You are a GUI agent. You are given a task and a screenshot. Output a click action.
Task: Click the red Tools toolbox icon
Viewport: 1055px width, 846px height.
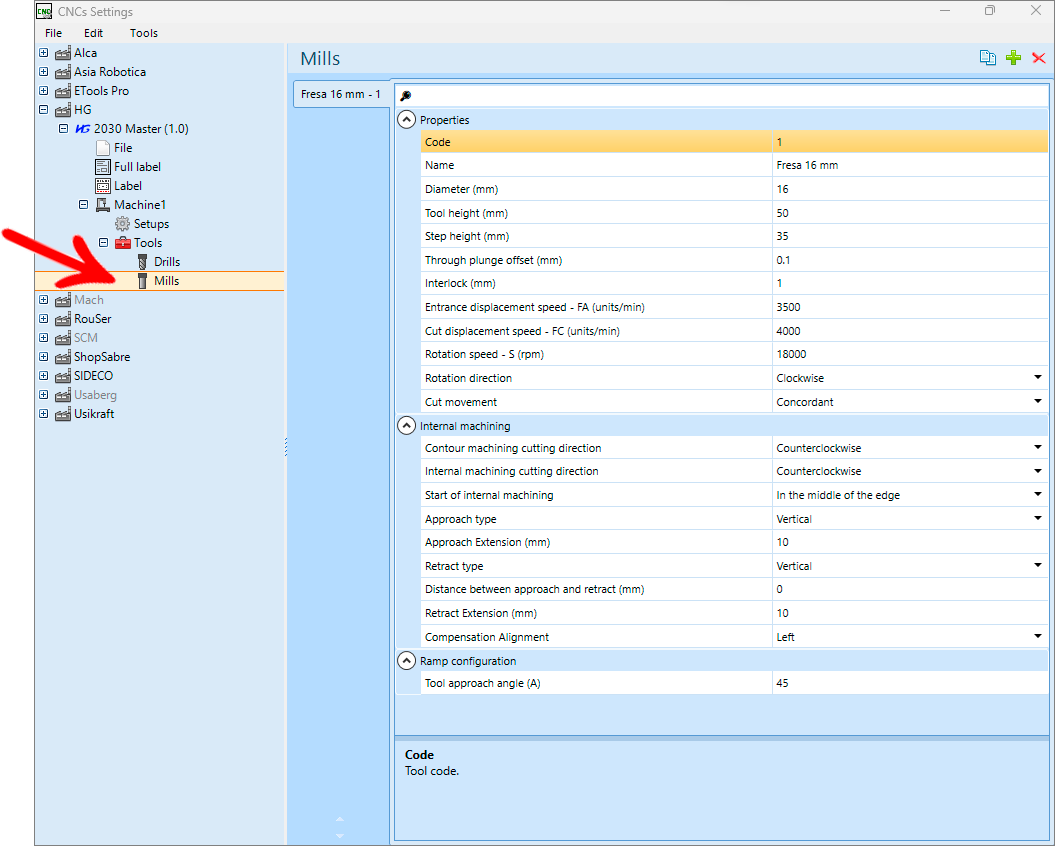coord(122,243)
